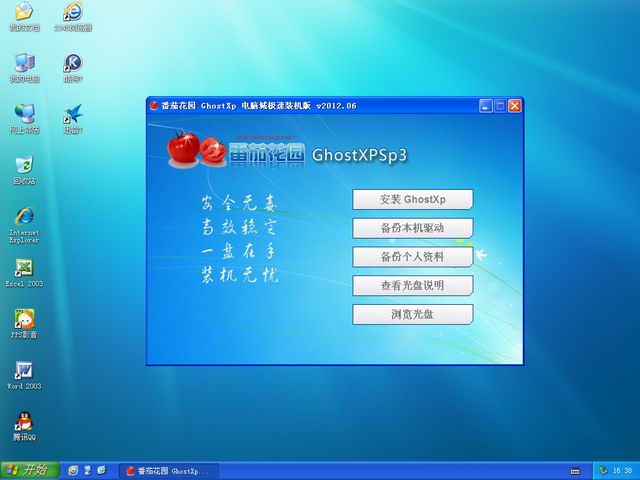Viewport: 640px width, 480px height.
Task: Open the 开始 Start menu
Action: point(29,471)
